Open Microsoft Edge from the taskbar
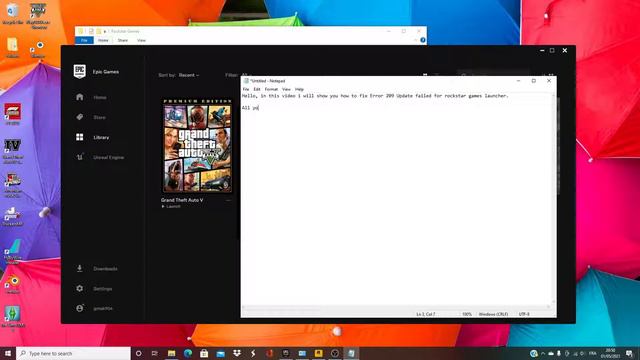 pyautogui.click(x=188, y=353)
